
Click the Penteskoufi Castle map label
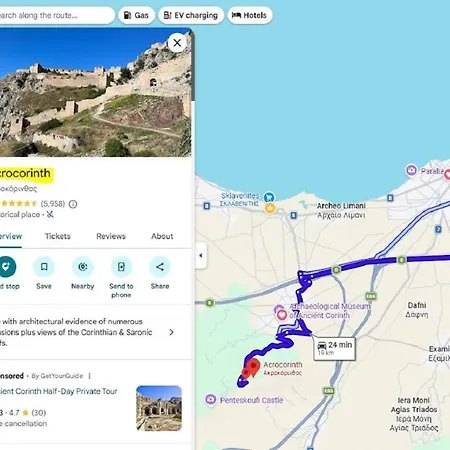point(251,400)
